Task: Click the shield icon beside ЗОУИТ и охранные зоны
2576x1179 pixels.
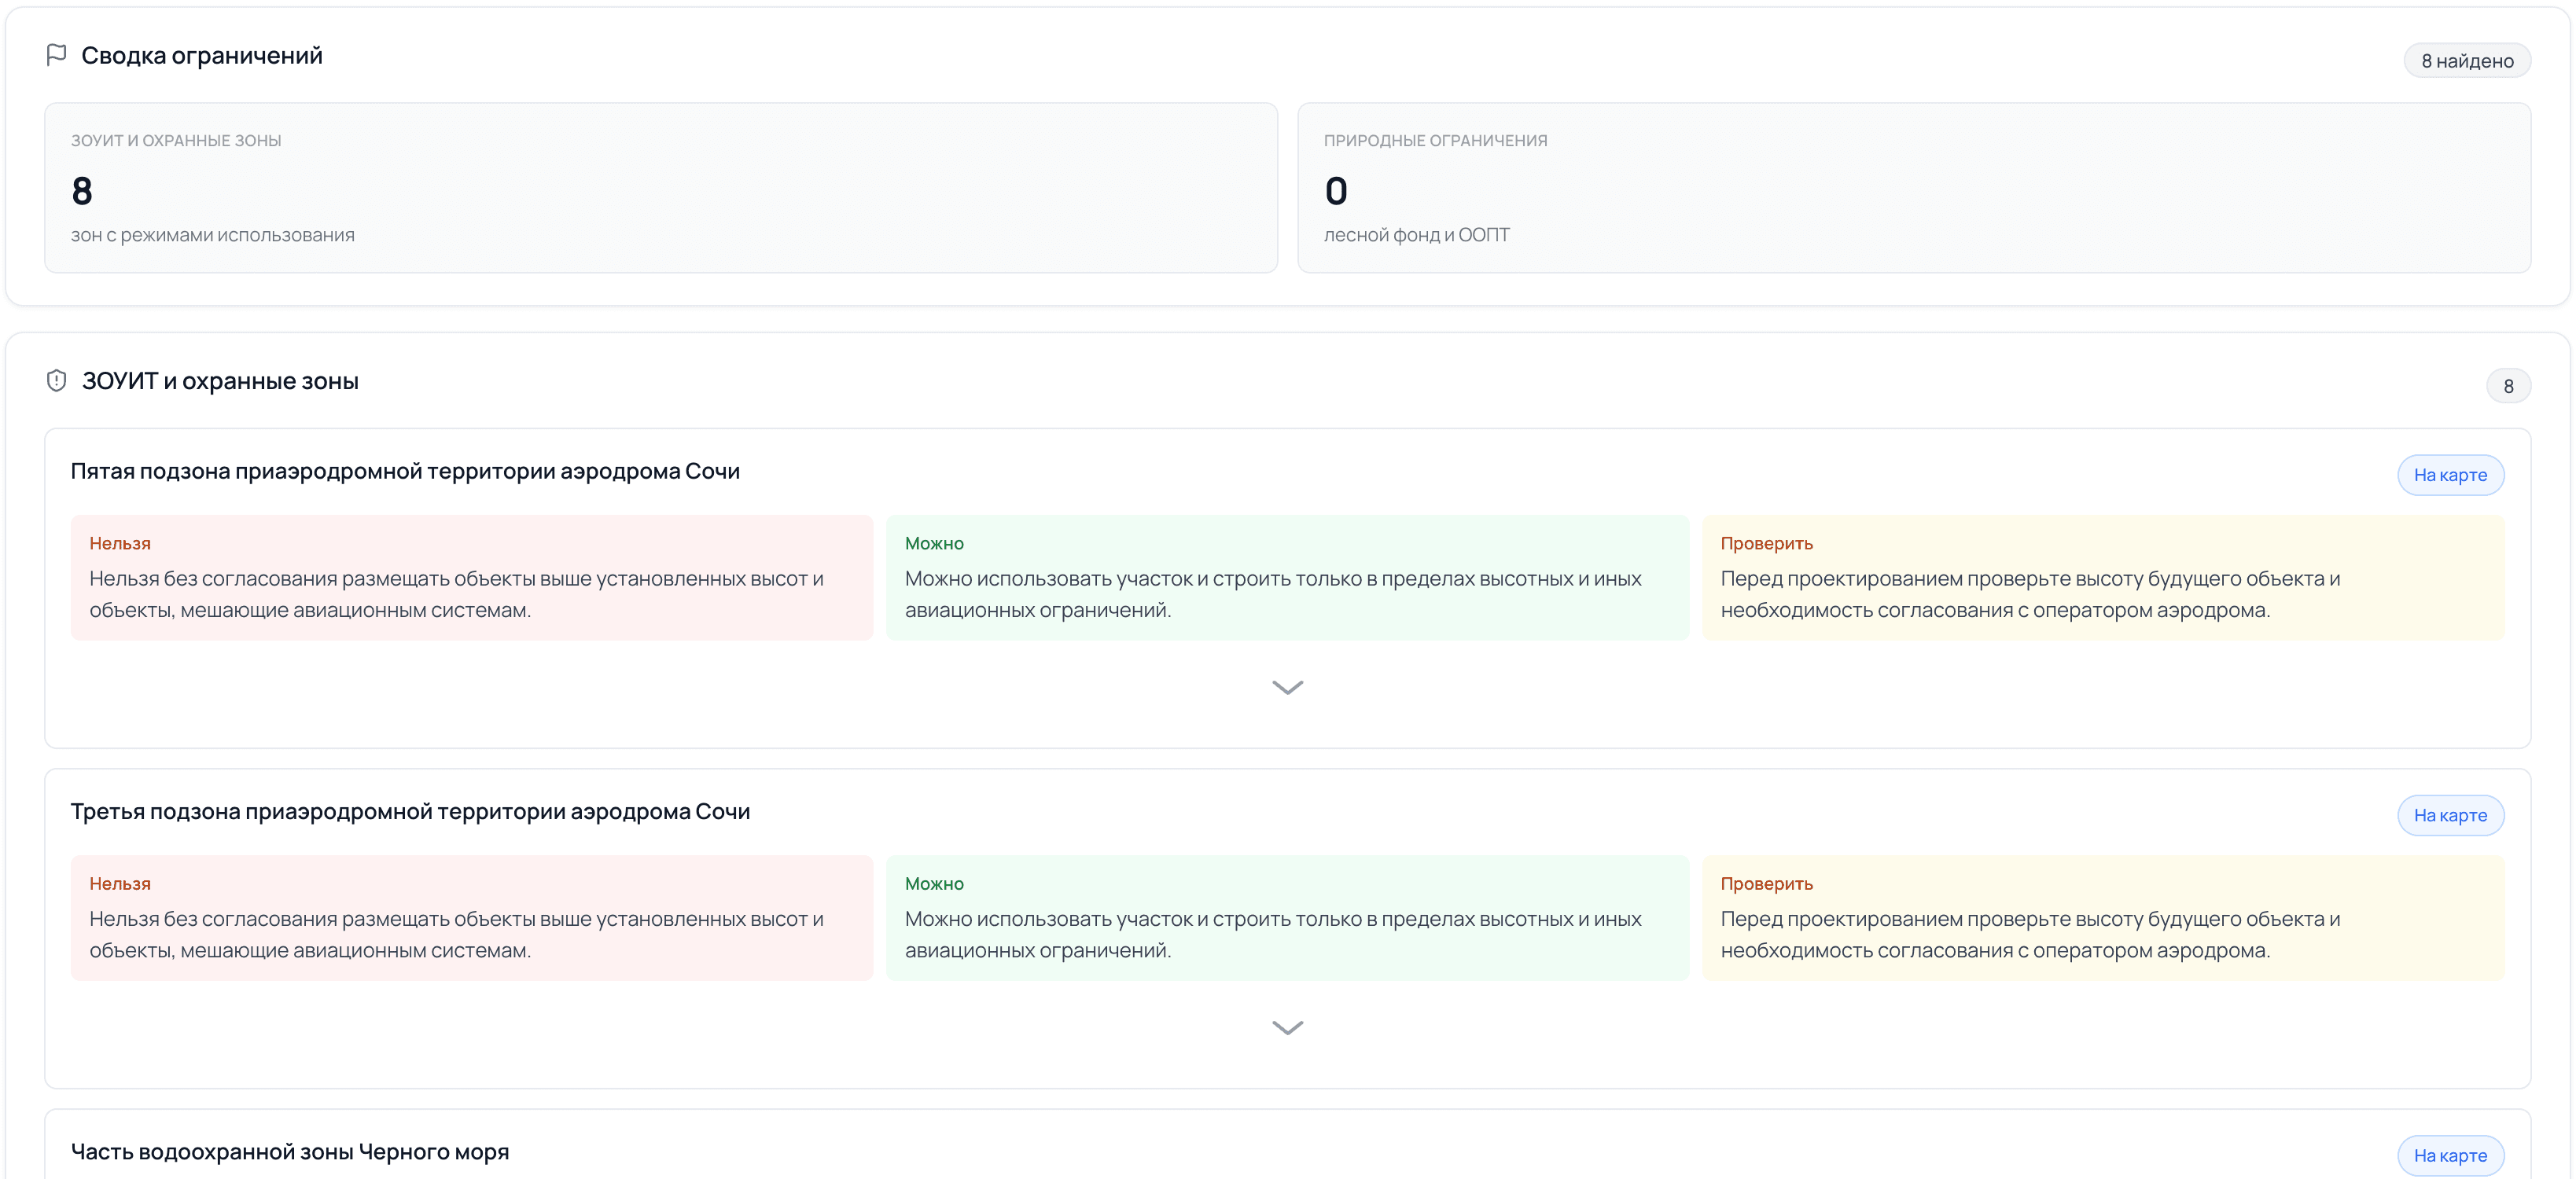Action: pyautogui.click(x=56, y=381)
